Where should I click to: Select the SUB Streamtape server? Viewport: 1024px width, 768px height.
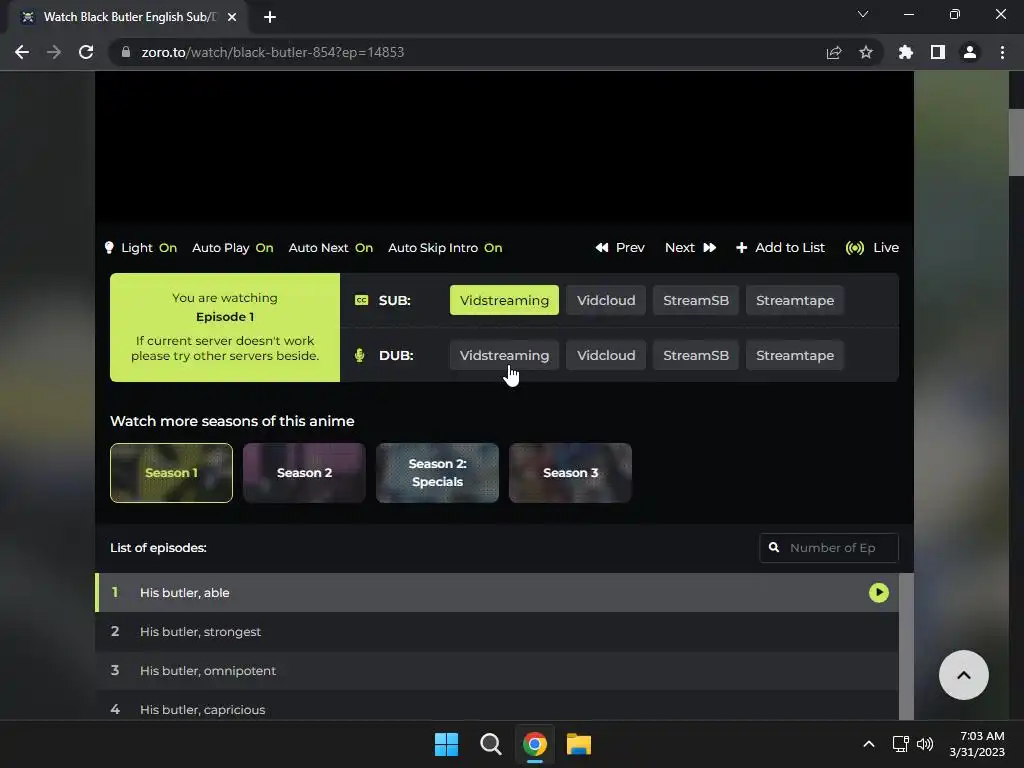tap(795, 300)
